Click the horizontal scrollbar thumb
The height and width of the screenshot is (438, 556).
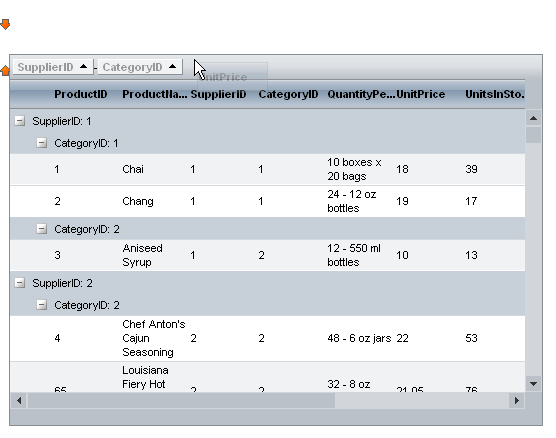click(x=181, y=400)
